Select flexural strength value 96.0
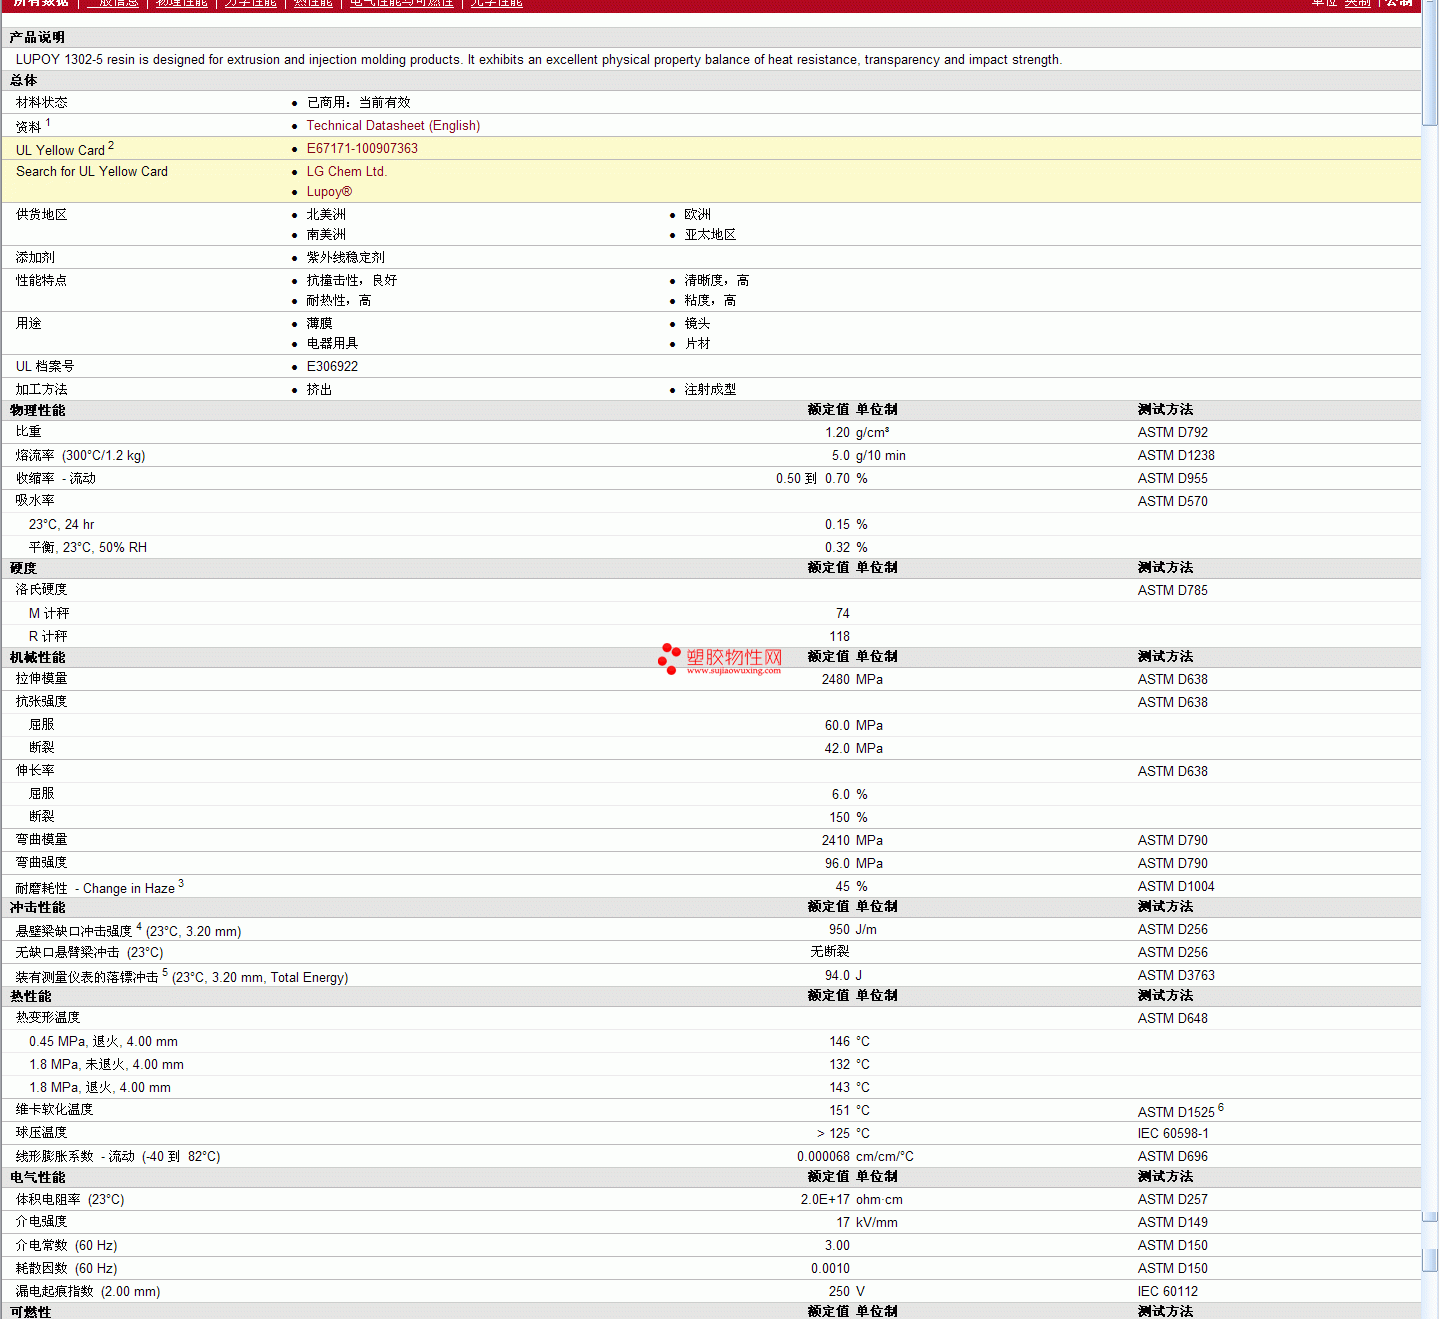The width and height of the screenshot is (1440, 1319). (837, 864)
